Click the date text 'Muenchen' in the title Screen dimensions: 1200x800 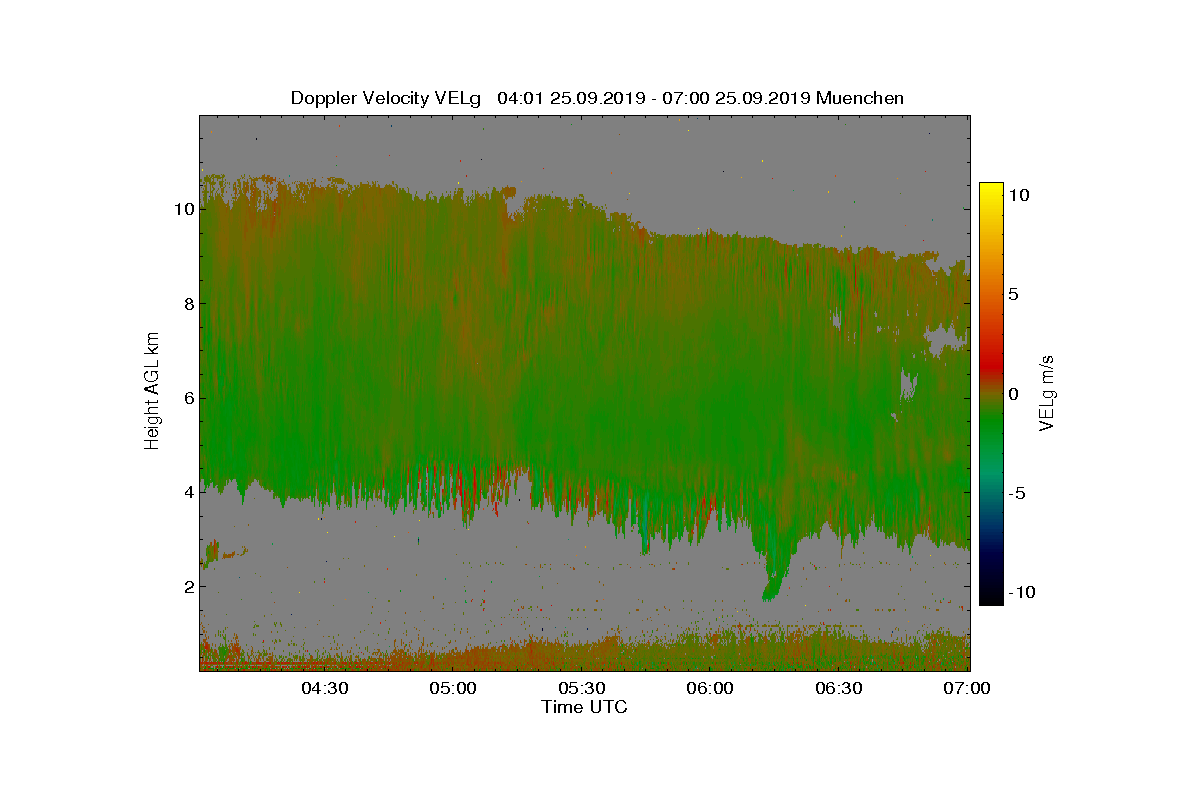[860, 98]
